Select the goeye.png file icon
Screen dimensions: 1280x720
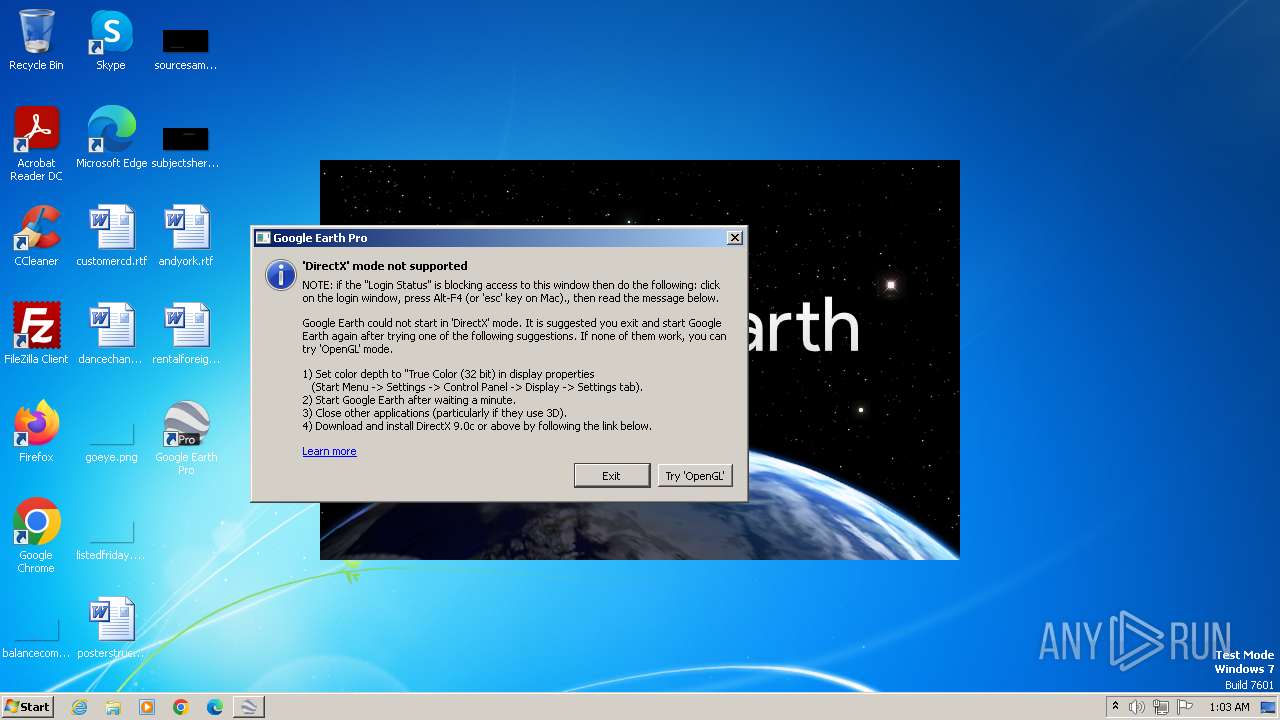(111, 440)
